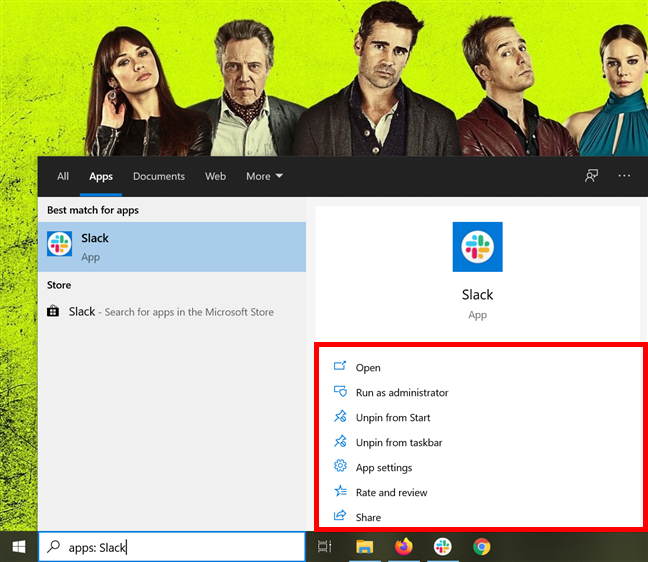Switch to the Documents tab
648x562 pixels.
click(x=159, y=176)
